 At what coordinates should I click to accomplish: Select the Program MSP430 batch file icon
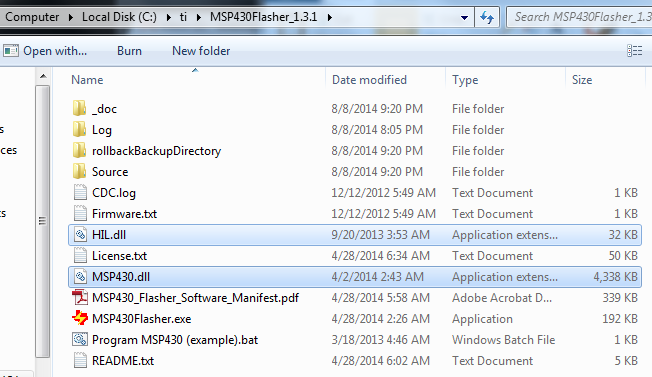coord(80,340)
